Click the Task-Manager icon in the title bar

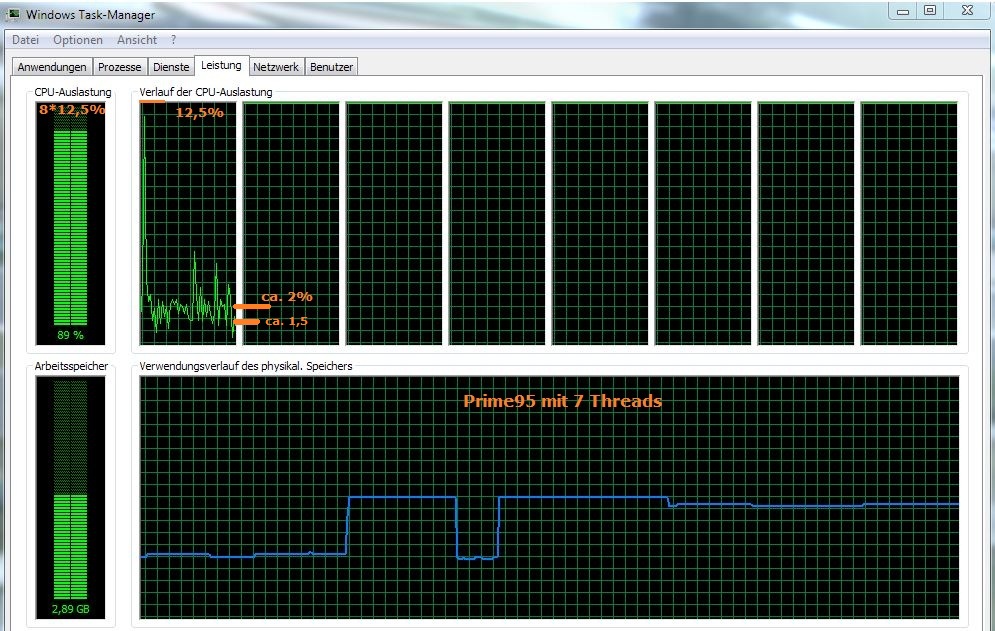[16, 14]
